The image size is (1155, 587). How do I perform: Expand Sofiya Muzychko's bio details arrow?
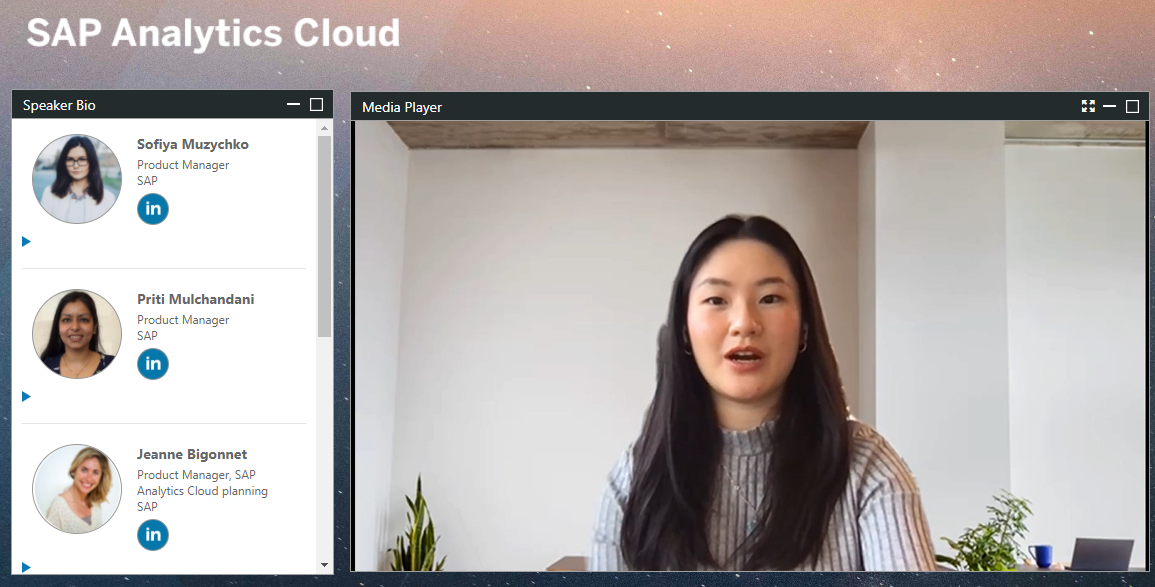coord(26,241)
